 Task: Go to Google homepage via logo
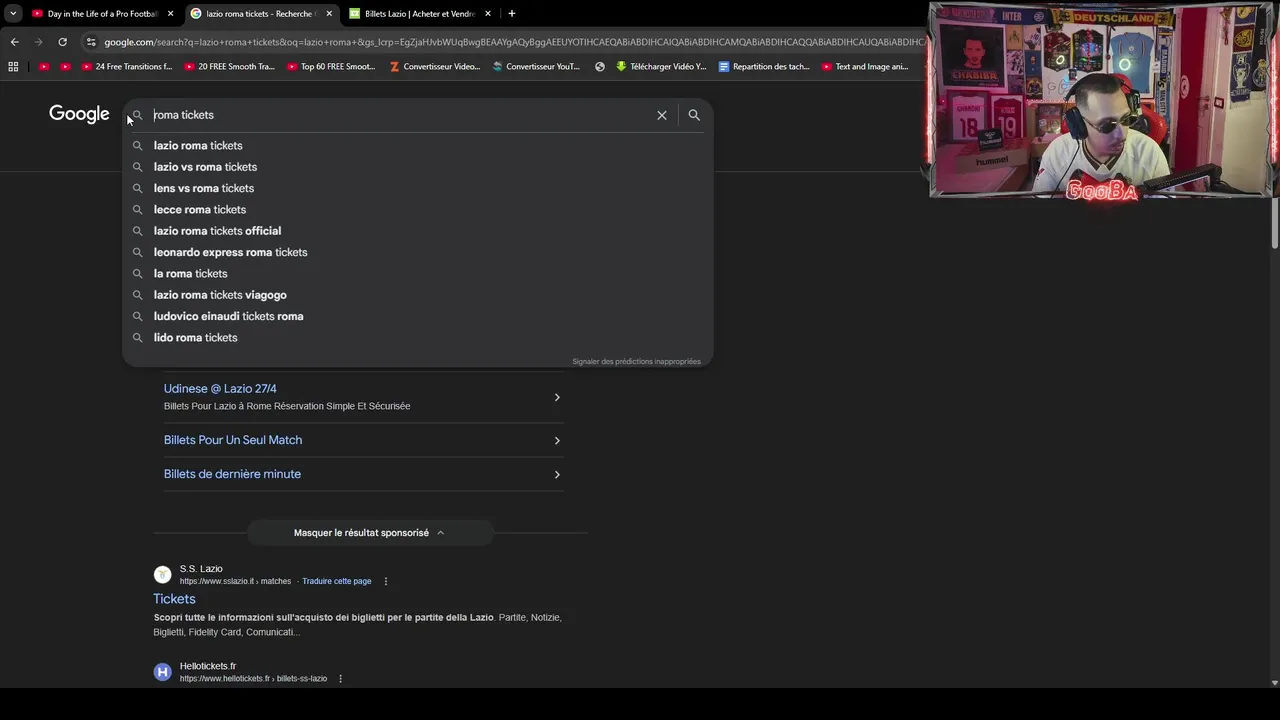pos(79,114)
